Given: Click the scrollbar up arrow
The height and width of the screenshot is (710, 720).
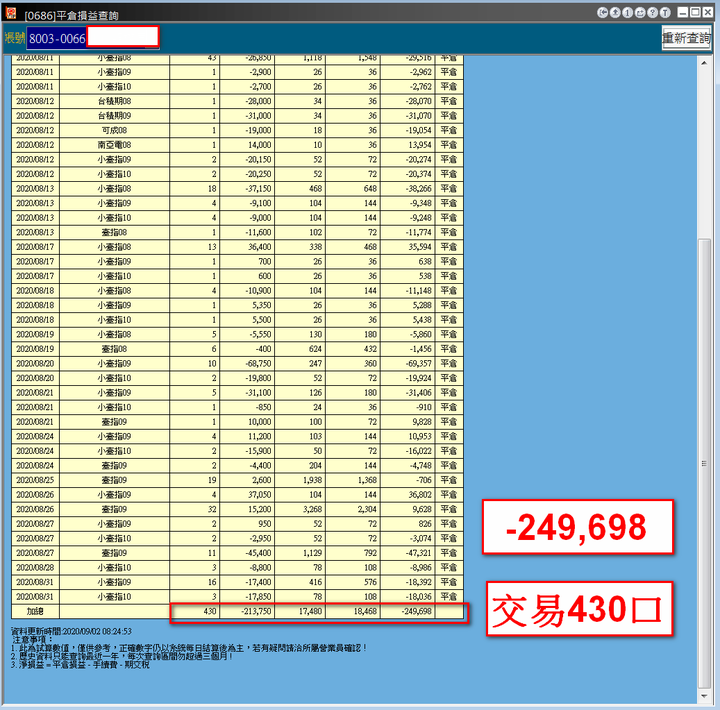Looking at the screenshot, I should click(704, 63).
